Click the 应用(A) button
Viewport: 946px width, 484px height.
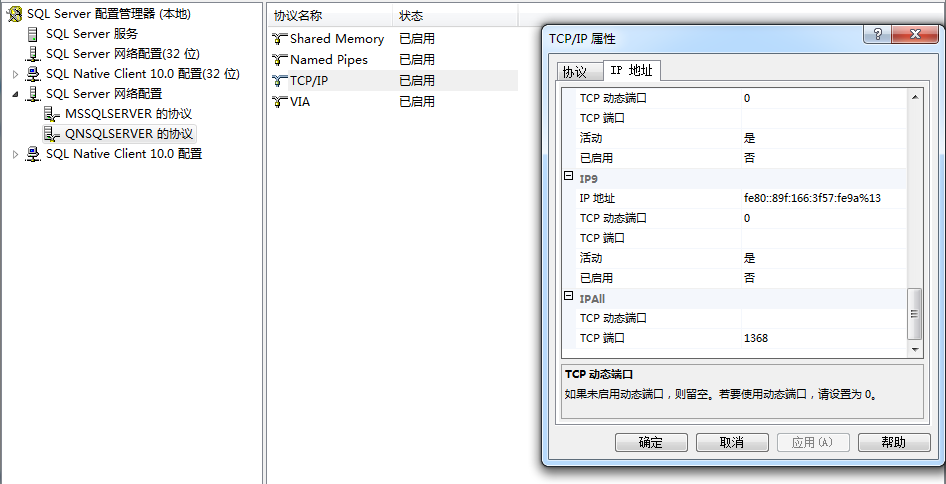(813, 442)
